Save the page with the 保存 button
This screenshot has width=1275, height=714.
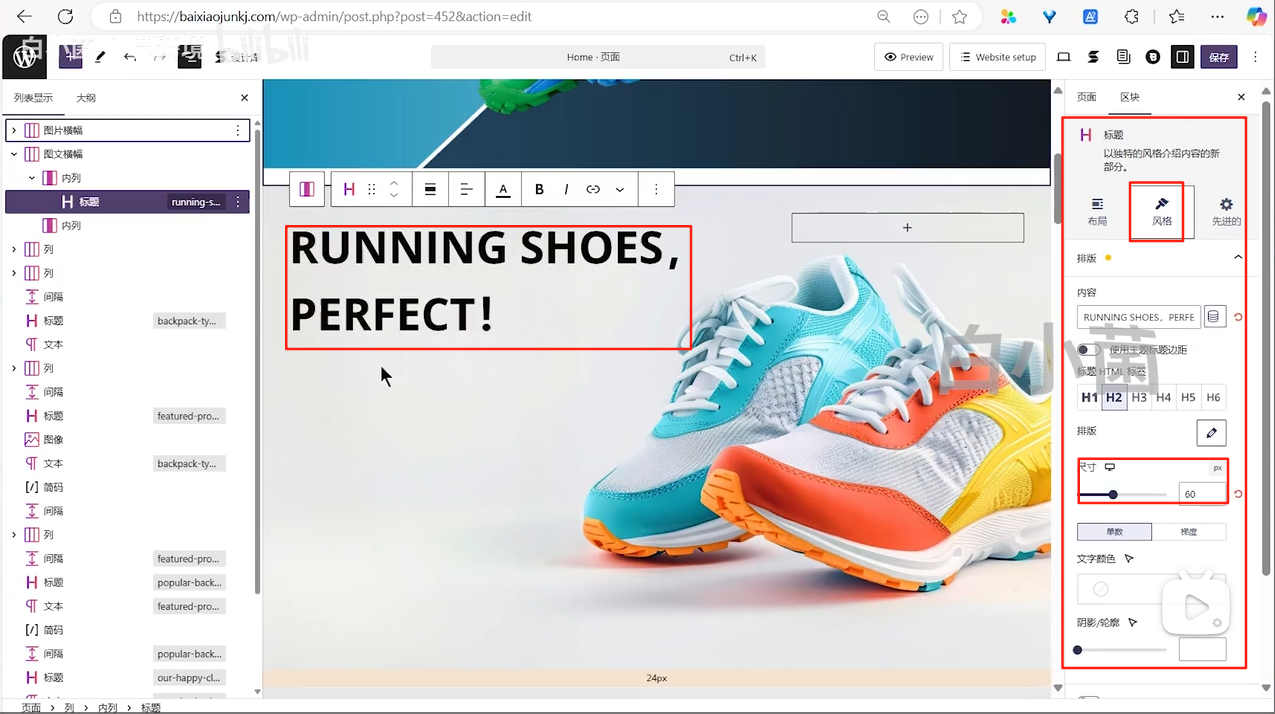point(1219,57)
